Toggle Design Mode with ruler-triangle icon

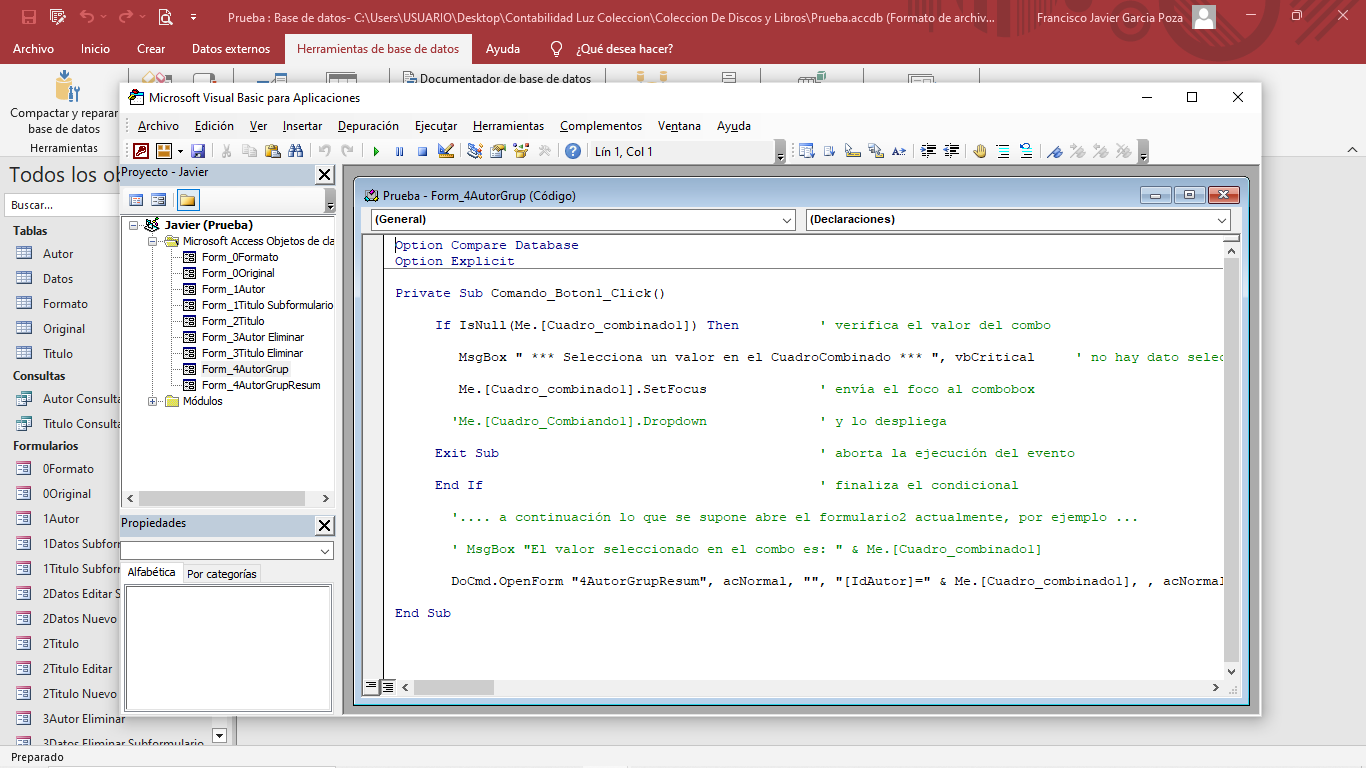(446, 151)
